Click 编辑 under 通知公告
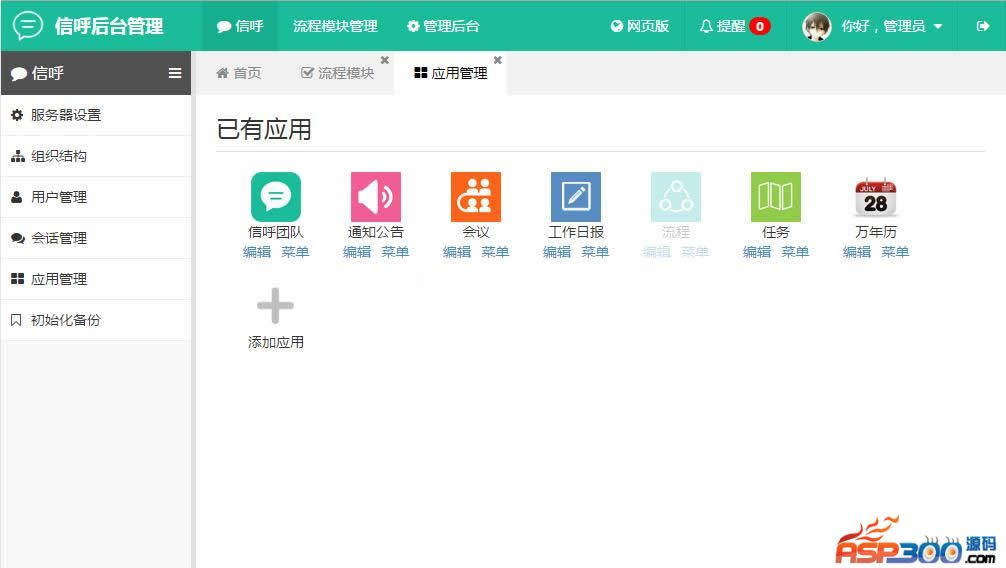The image size is (1006, 568). (357, 252)
